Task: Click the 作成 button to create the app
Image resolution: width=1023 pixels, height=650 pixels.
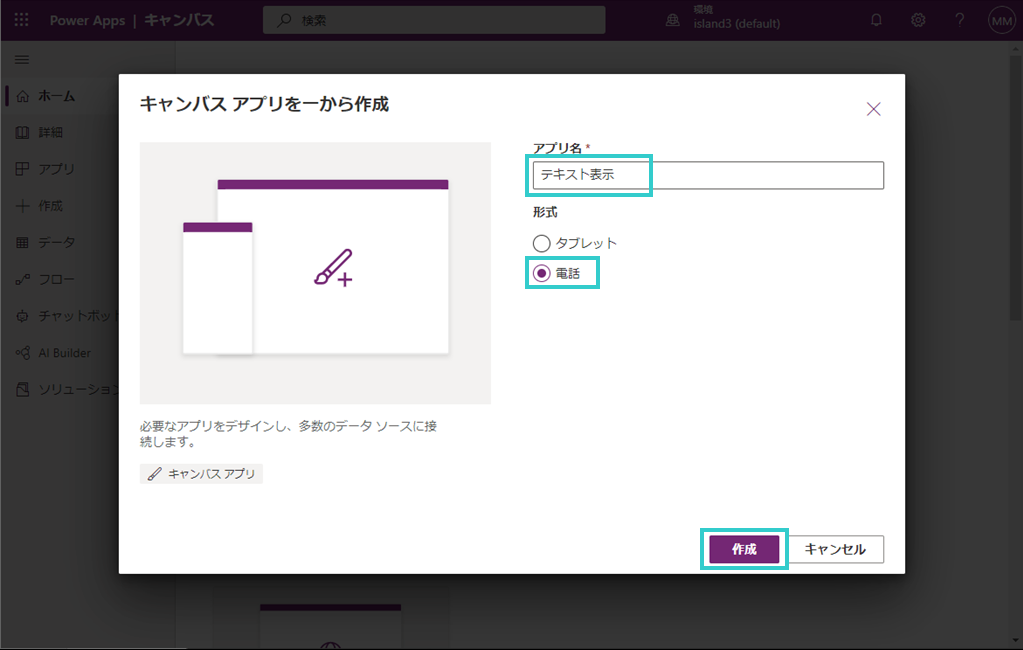Action: 742,548
